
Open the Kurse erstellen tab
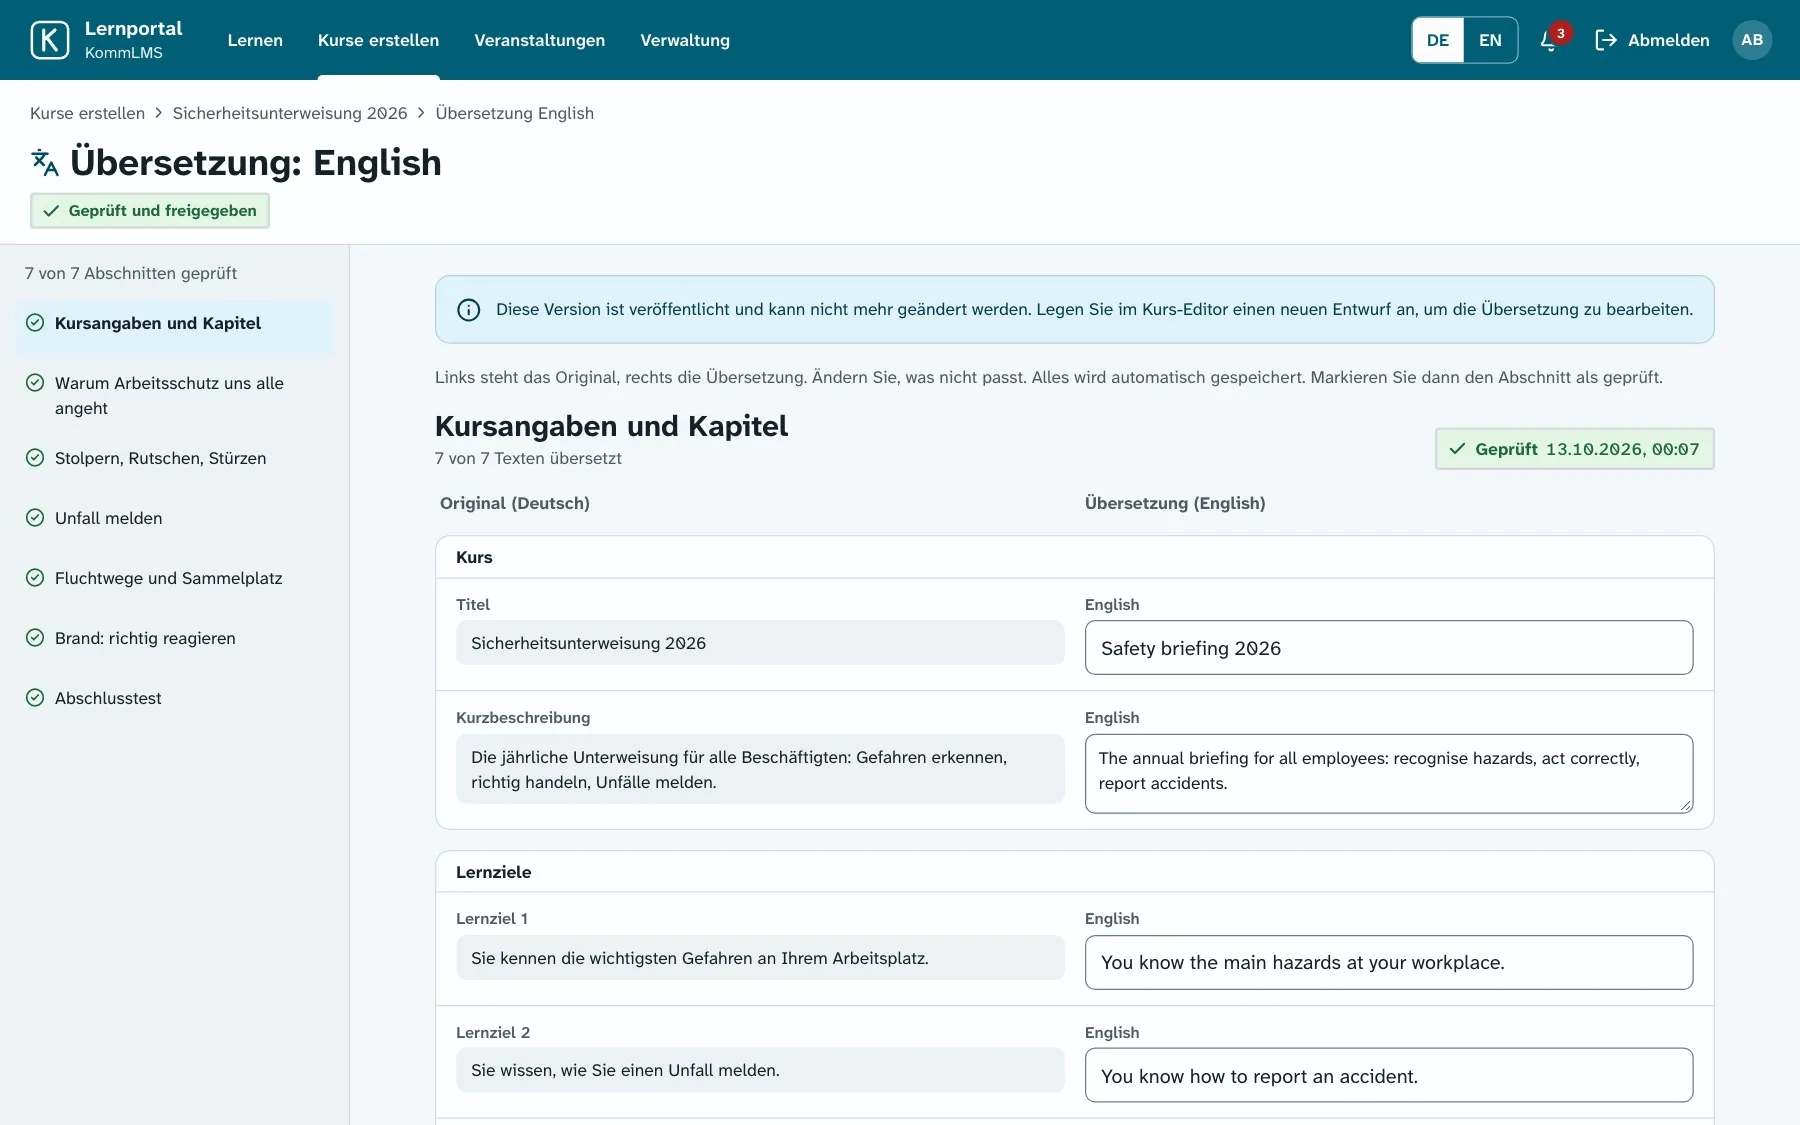[x=378, y=40]
